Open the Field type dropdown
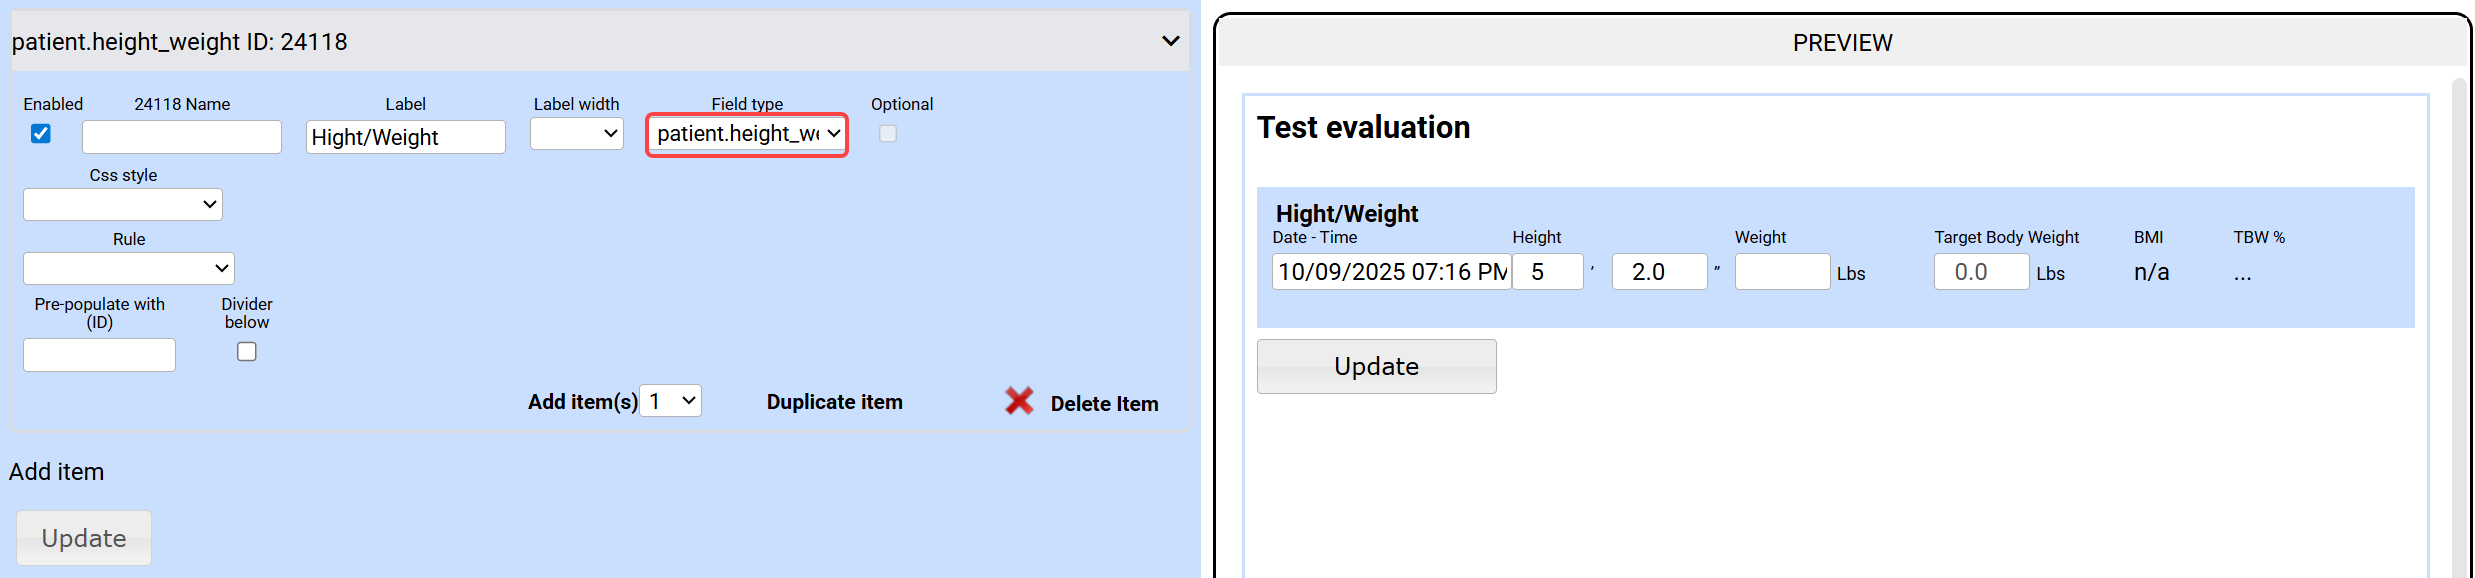This screenshot has height=578, width=2475. [747, 134]
